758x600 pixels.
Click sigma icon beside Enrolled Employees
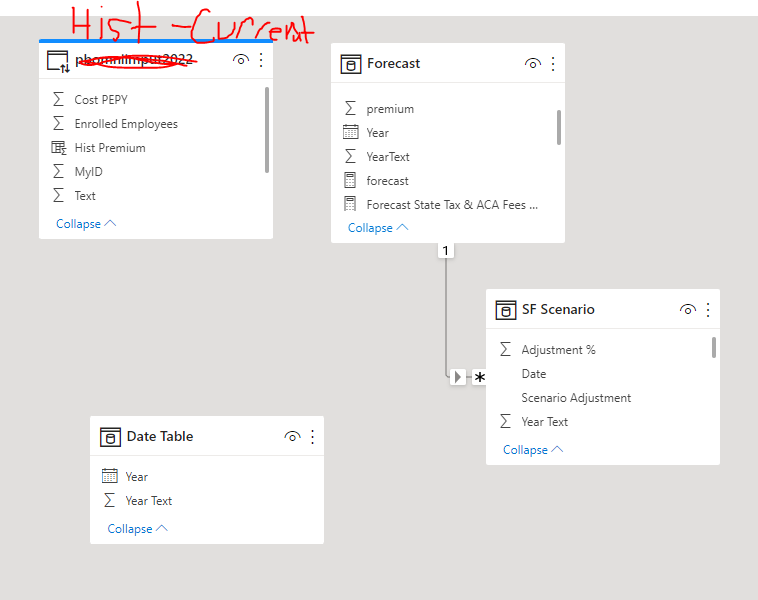coord(58,123)
